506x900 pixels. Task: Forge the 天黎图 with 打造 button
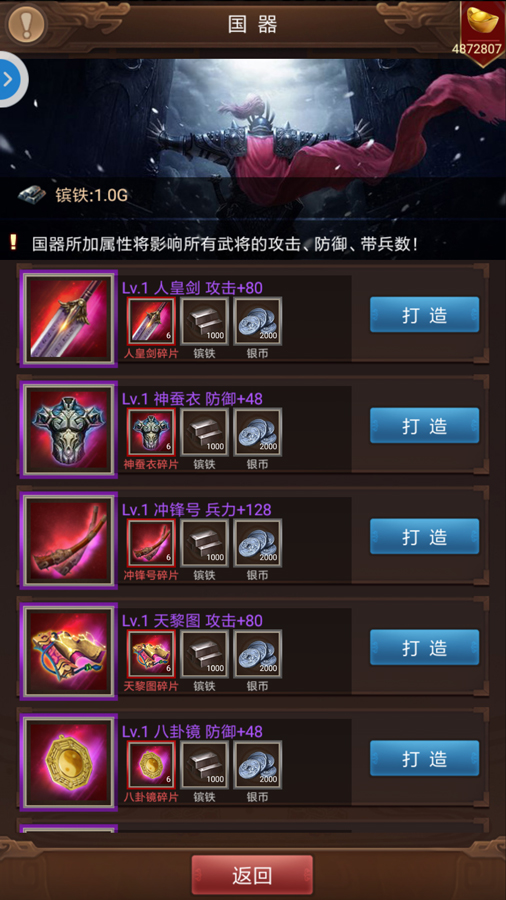coord(424,647)
